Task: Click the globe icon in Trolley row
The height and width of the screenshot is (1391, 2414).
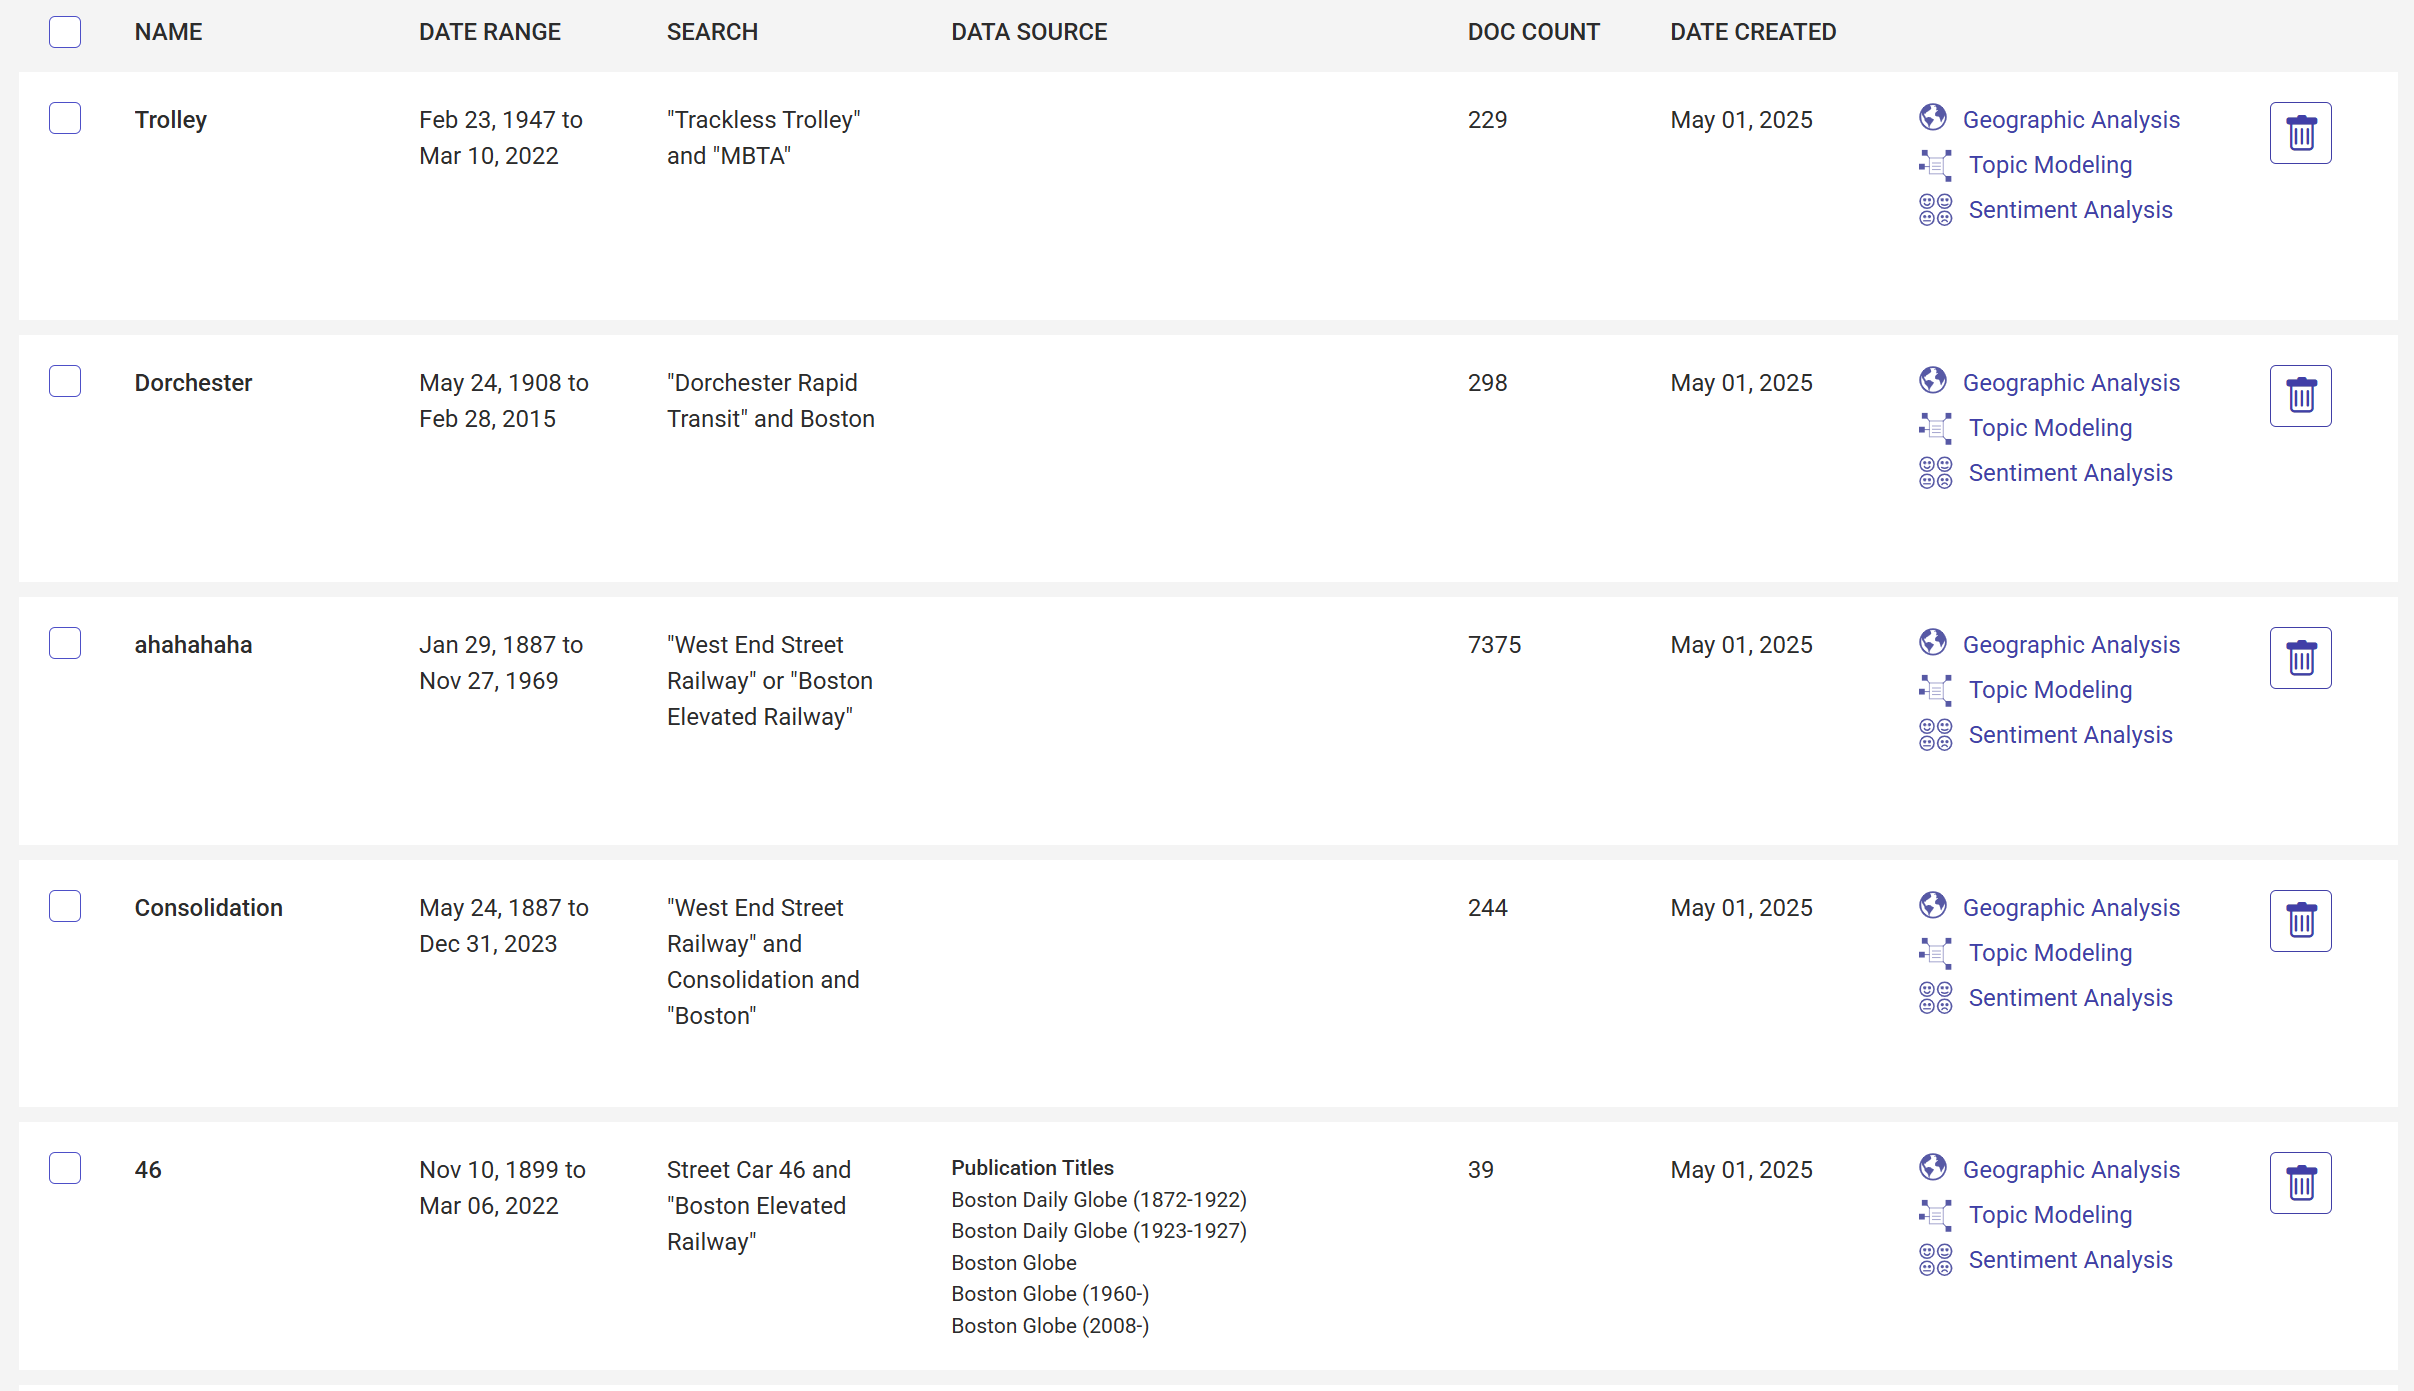Action: tap(1933, 118)
